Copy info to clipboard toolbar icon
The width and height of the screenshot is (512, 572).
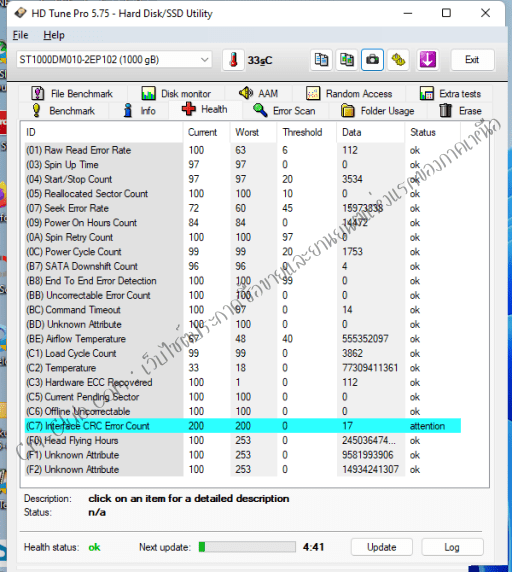click(x=321, y=60)
